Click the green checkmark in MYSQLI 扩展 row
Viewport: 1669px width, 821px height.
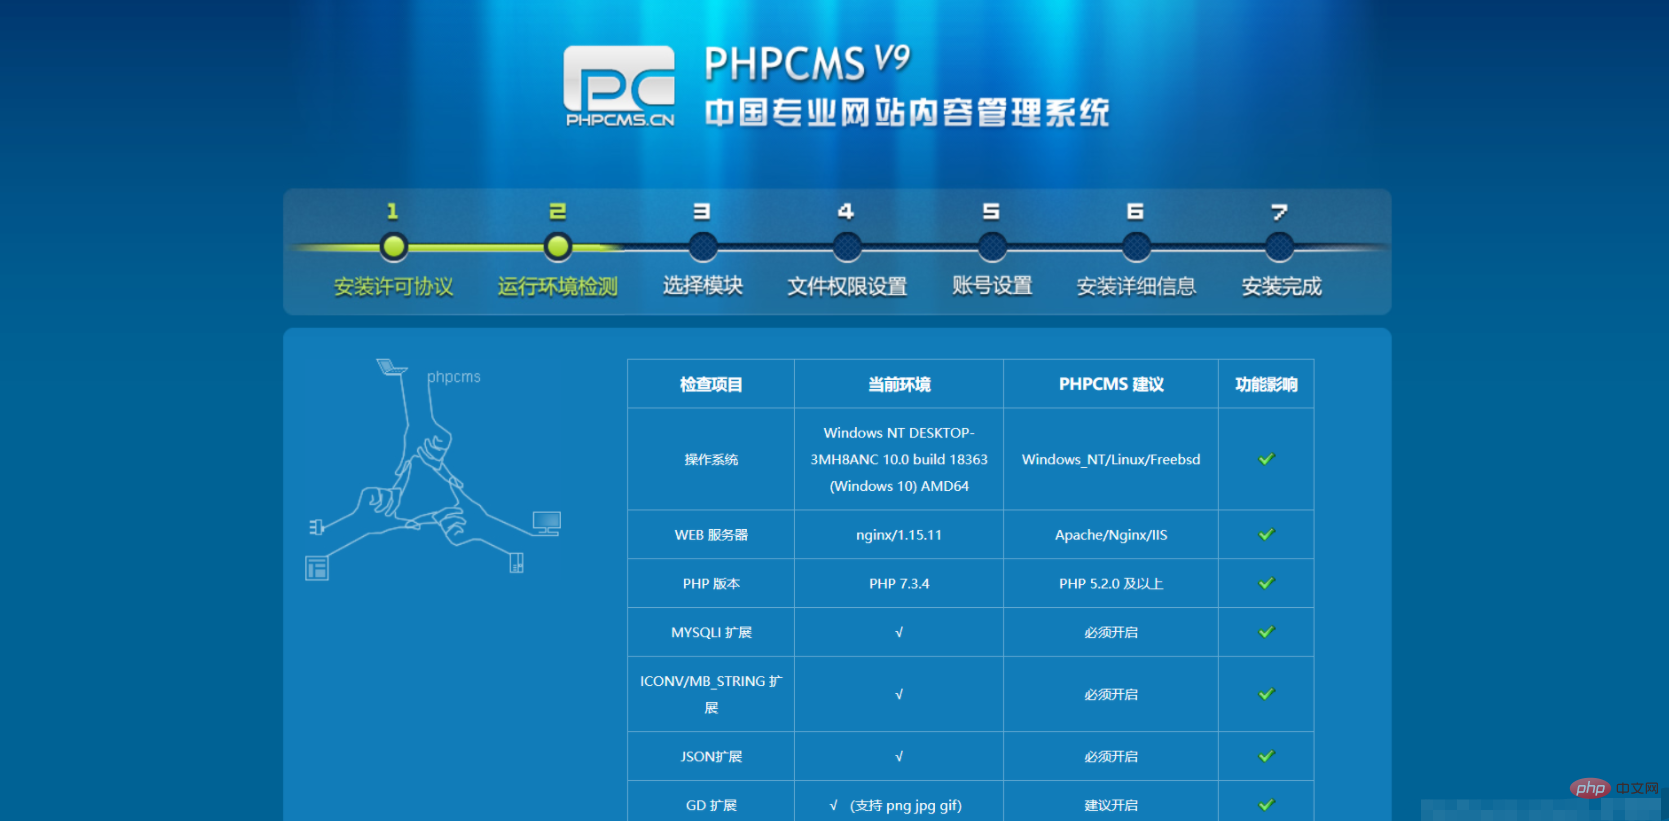coord(1266,632)
